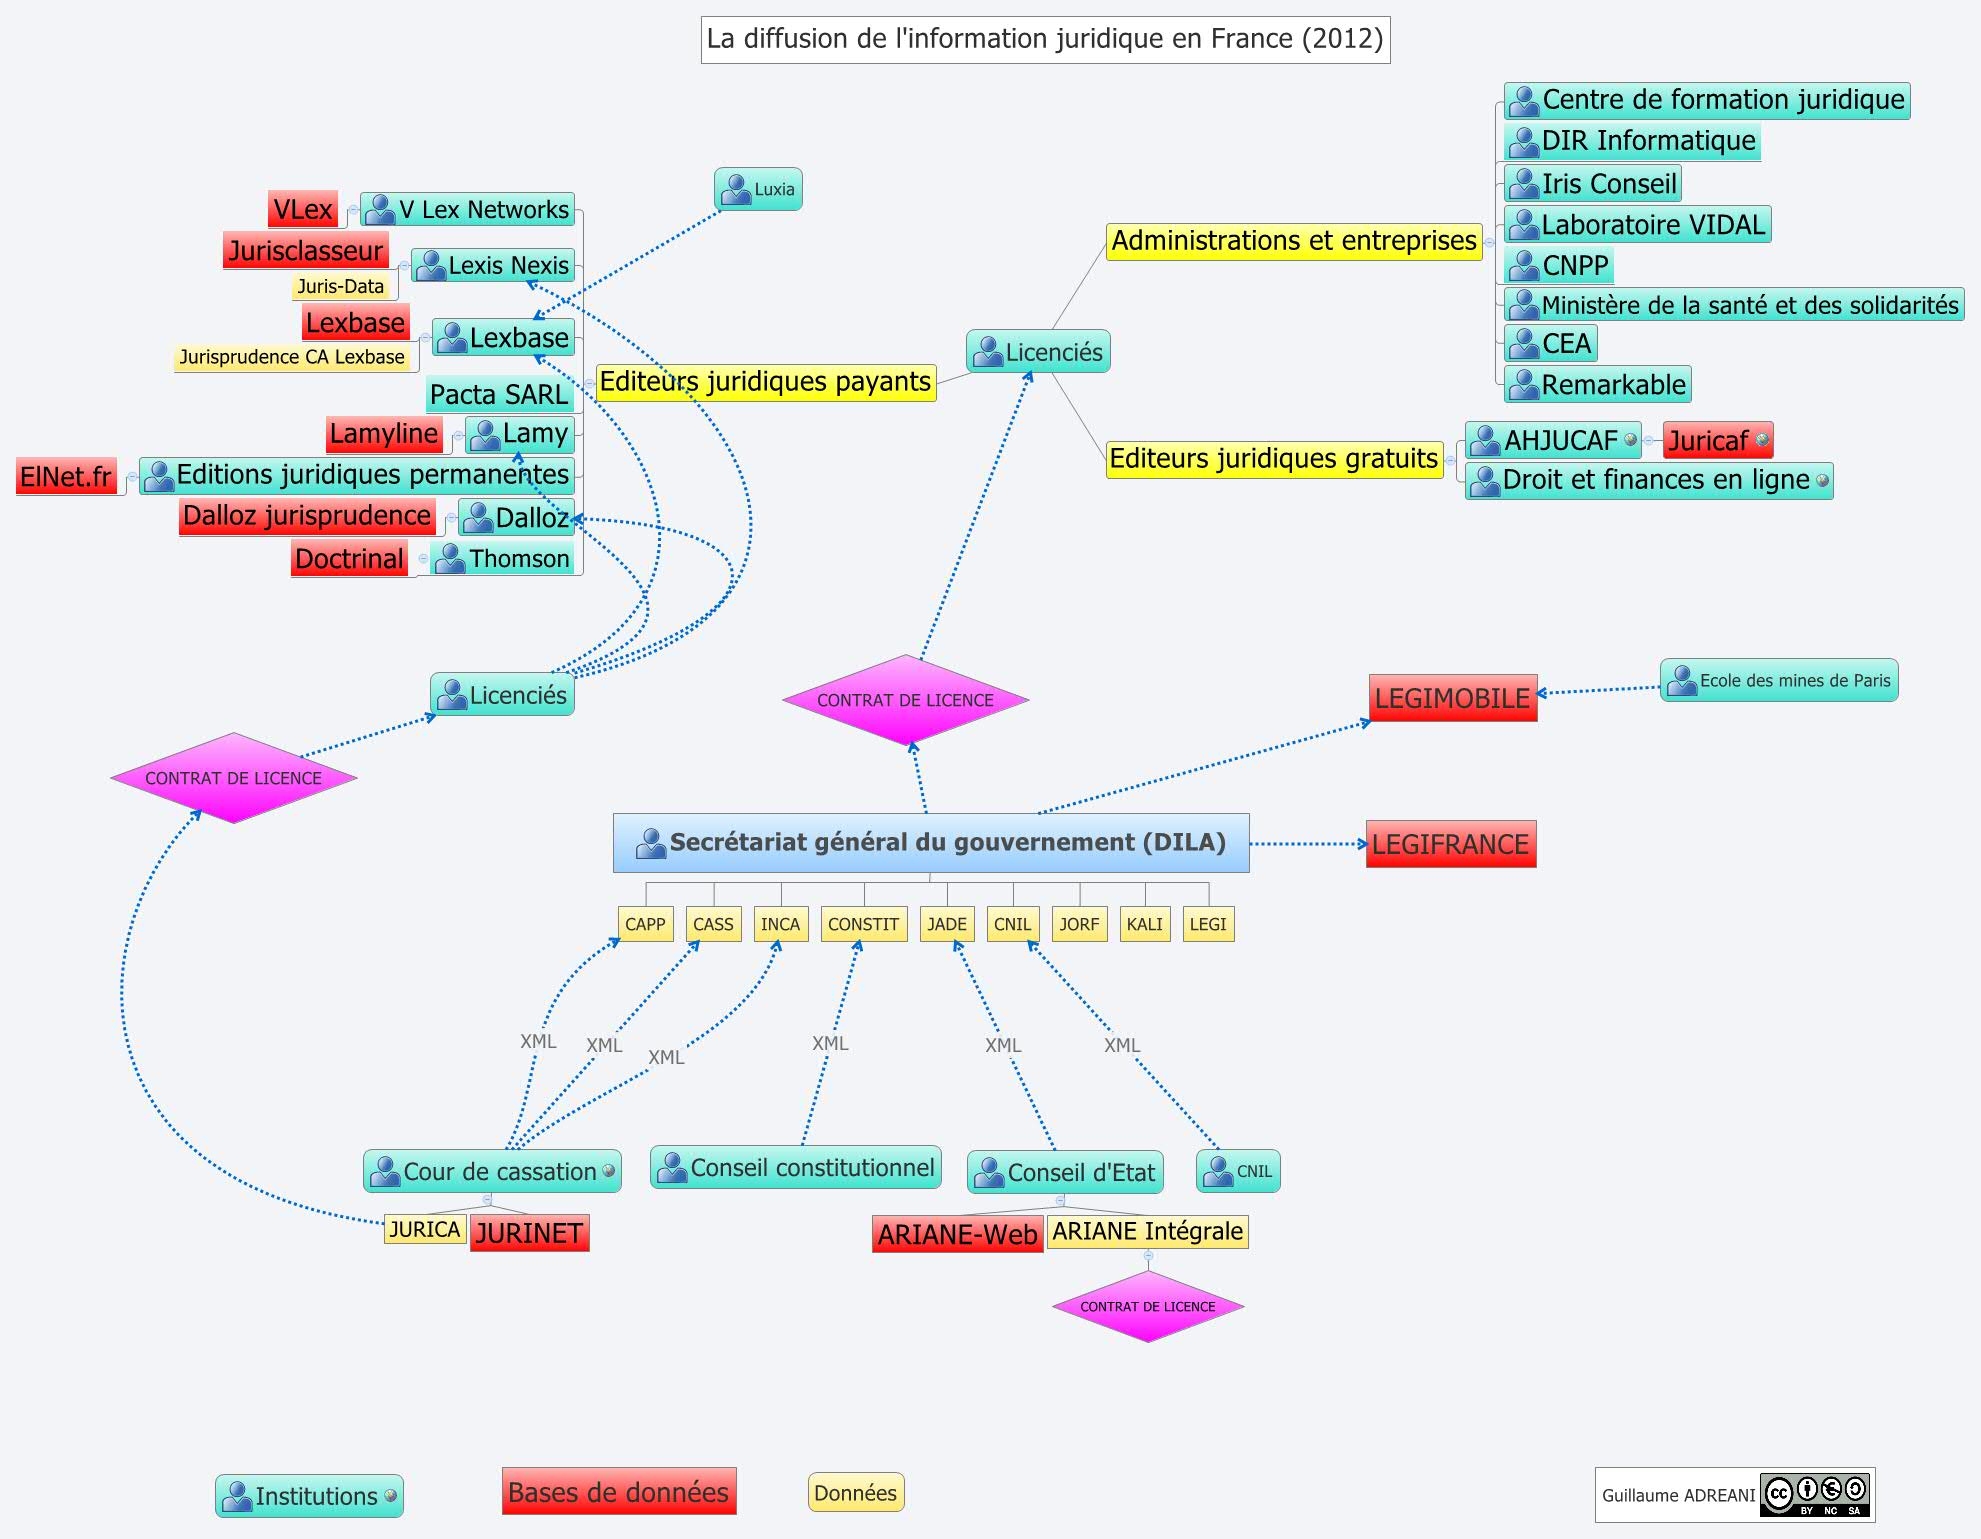Click the Creative Commons license badge

(x=1816, y=1495)
